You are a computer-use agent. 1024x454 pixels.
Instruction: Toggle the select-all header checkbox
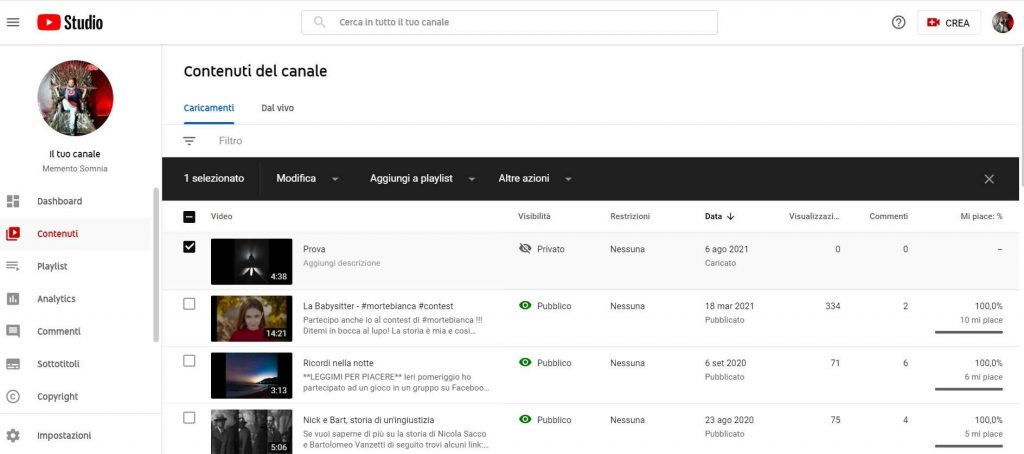coord(189,216)
